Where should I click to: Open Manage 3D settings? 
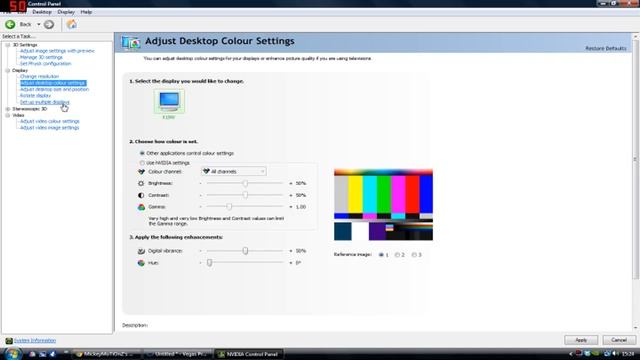[41, 58]
